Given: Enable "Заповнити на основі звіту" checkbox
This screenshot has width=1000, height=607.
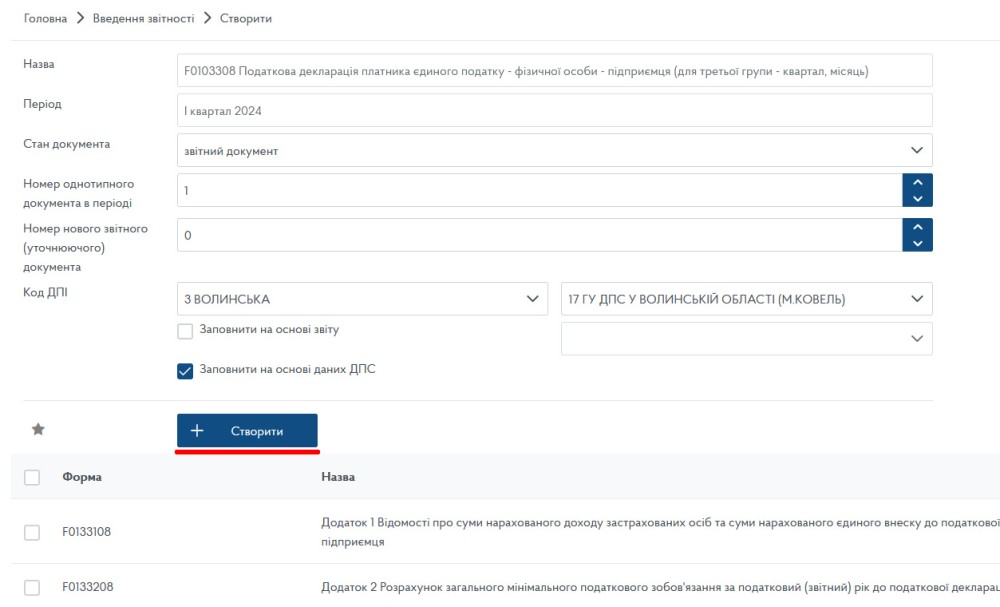Looking at the screenshot, I should coord(185,331).
